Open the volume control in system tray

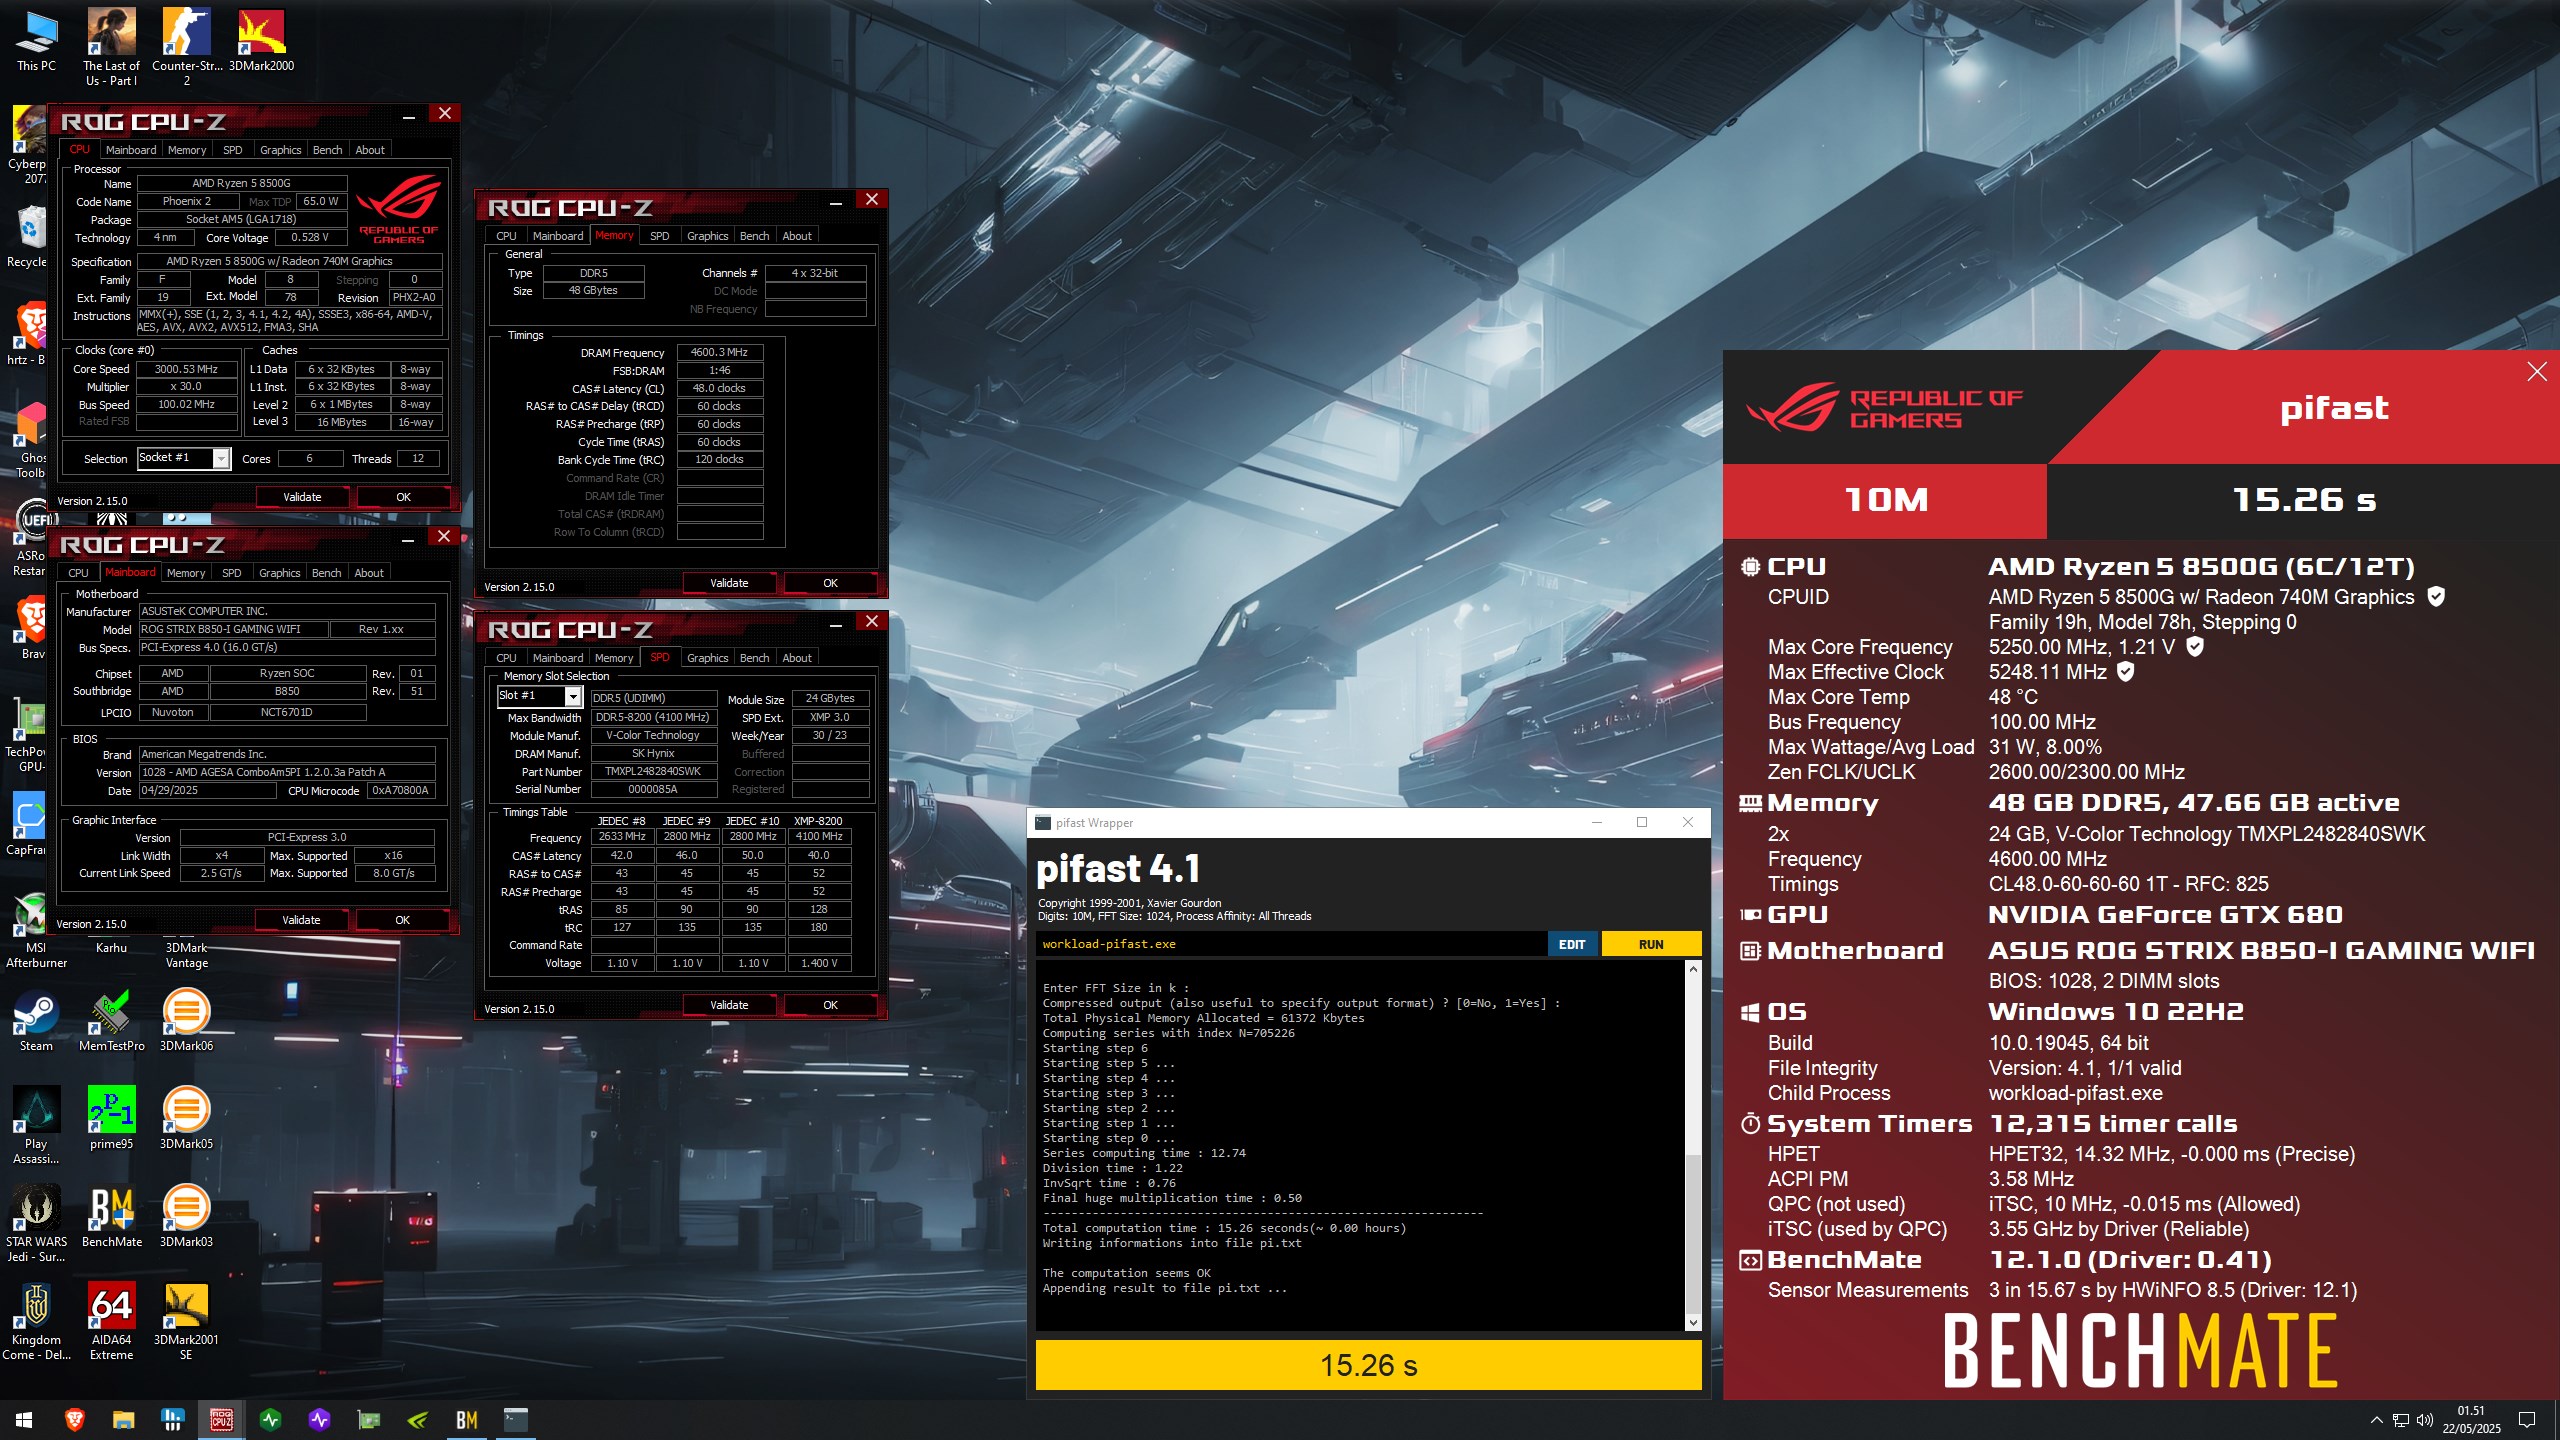click(2424, 1420)
